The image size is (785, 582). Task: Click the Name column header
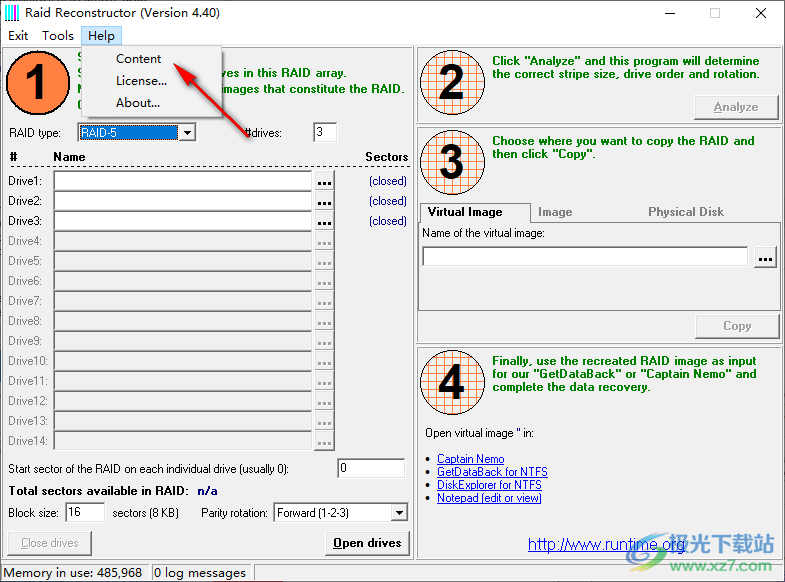point(69,157)
